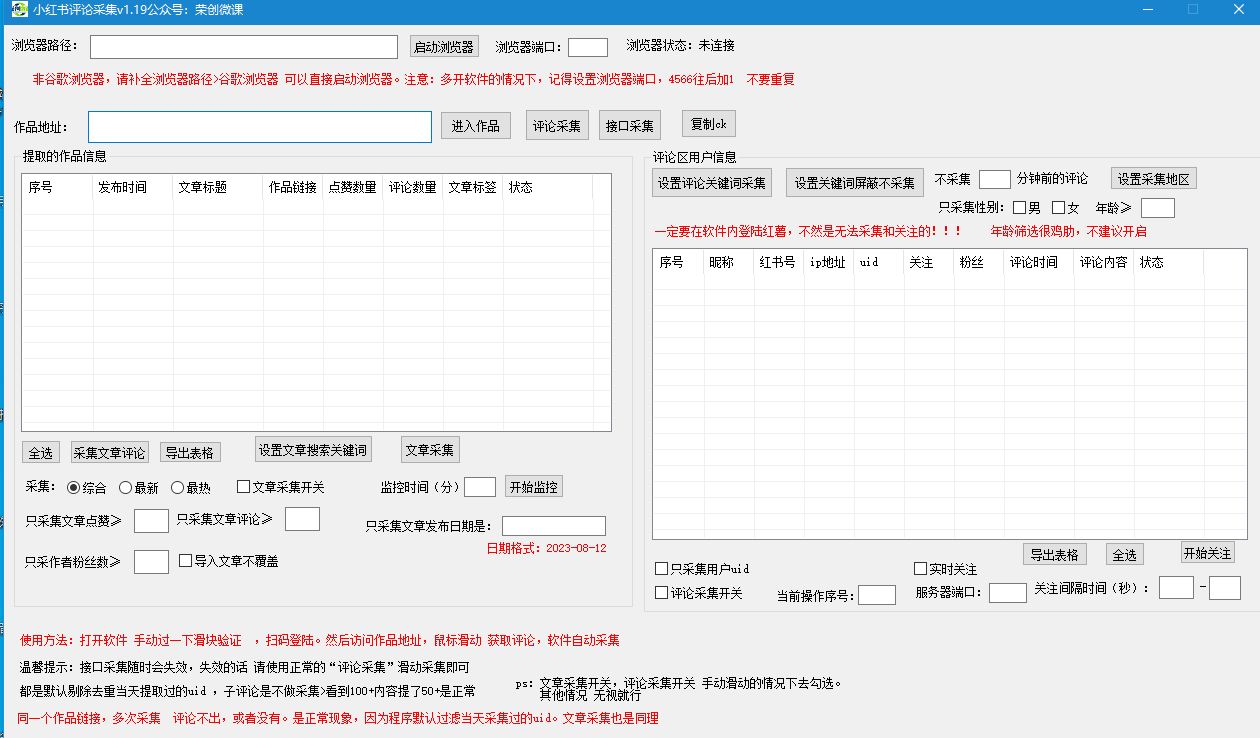Click the 评论采集 button
The height and width of the screenshot is (738, 1260).
tap(557, 126)
